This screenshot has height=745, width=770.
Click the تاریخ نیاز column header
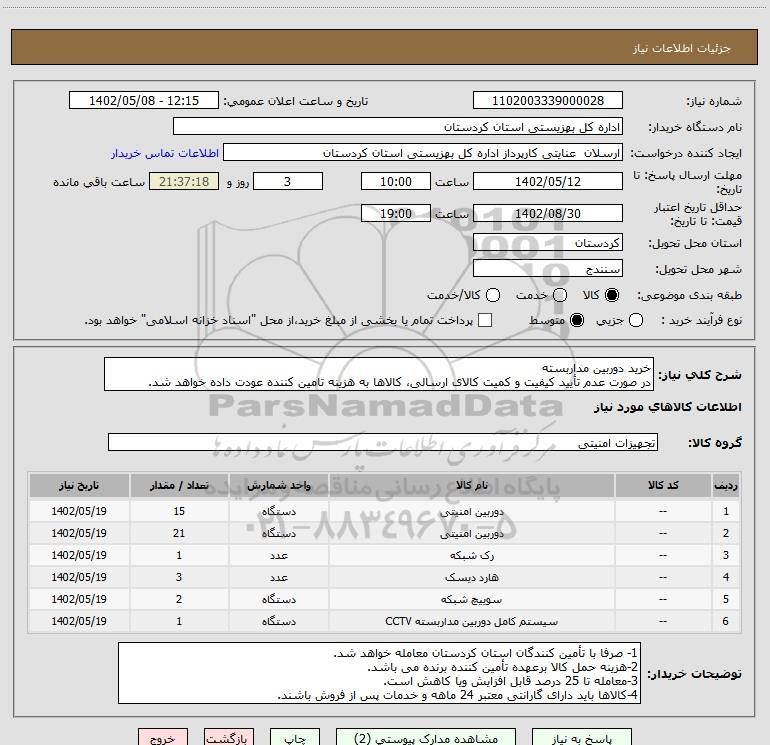(79, 485)
